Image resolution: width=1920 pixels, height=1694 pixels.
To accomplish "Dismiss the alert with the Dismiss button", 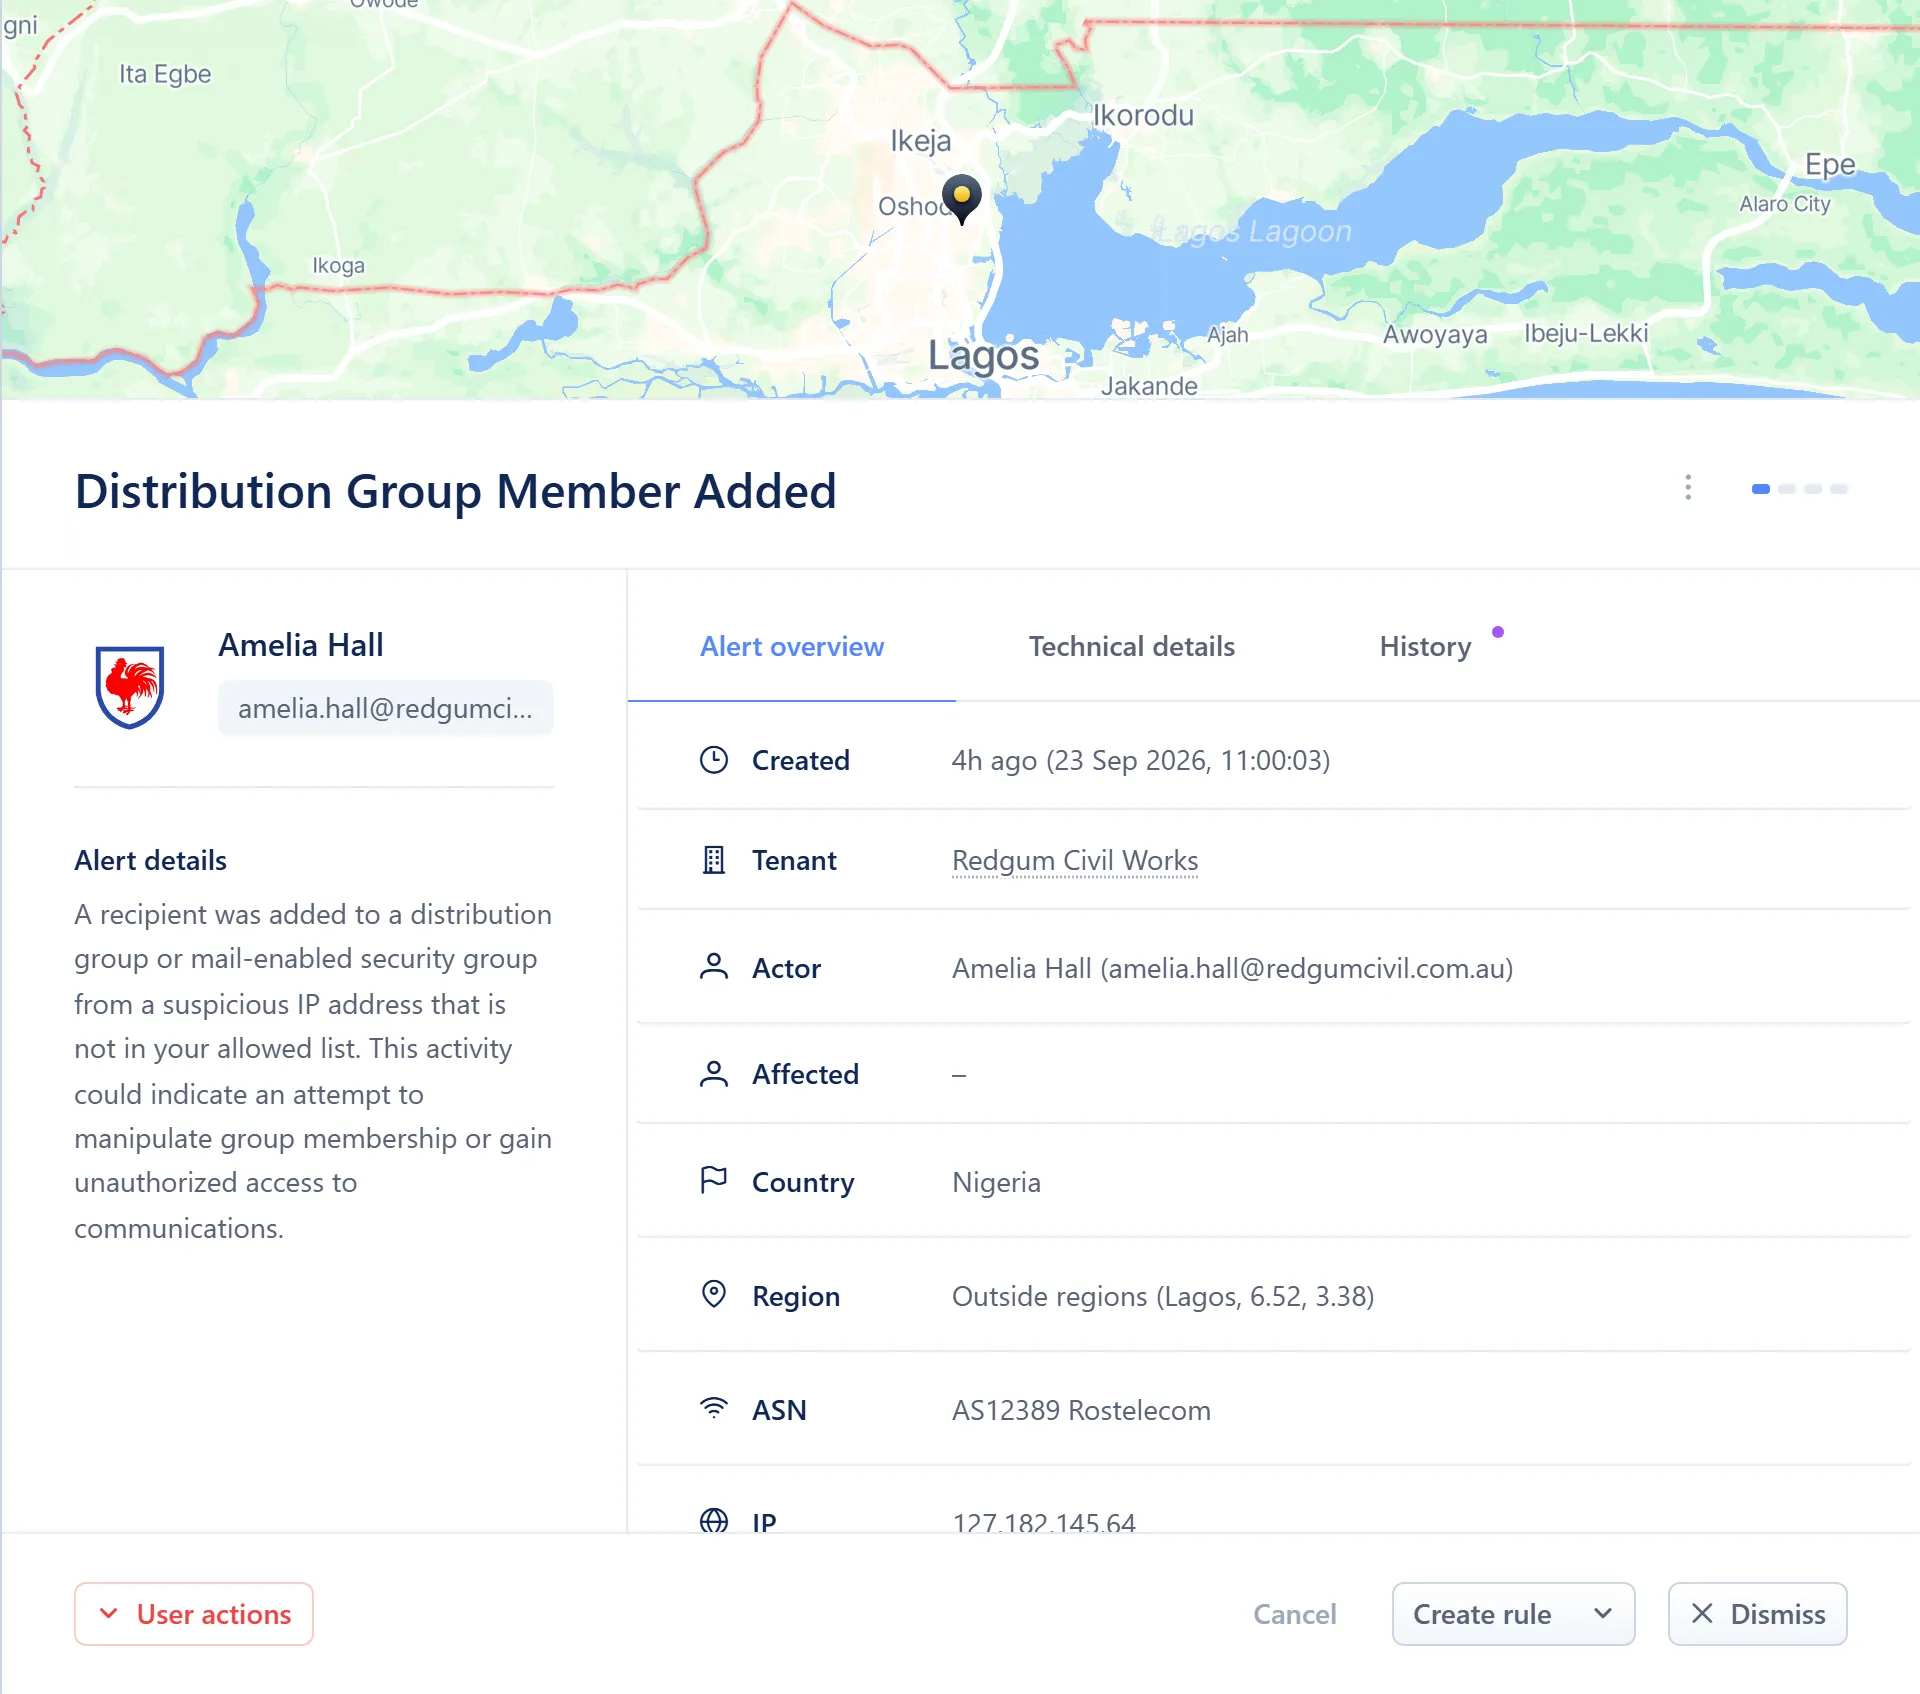I will tap(1758, 1614).
